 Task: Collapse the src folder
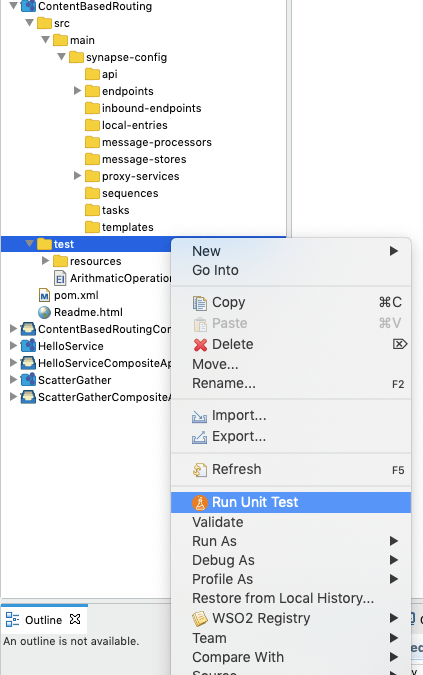pos(29,22)
